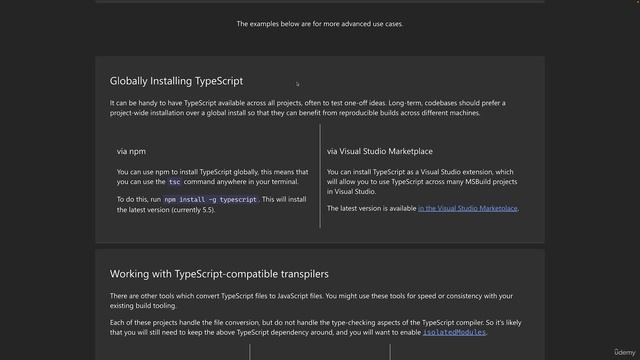Click the 'via Visual Studio Marketplace' subheading
The width and height of the screenshot is (640, 360).
click(380, 151)
